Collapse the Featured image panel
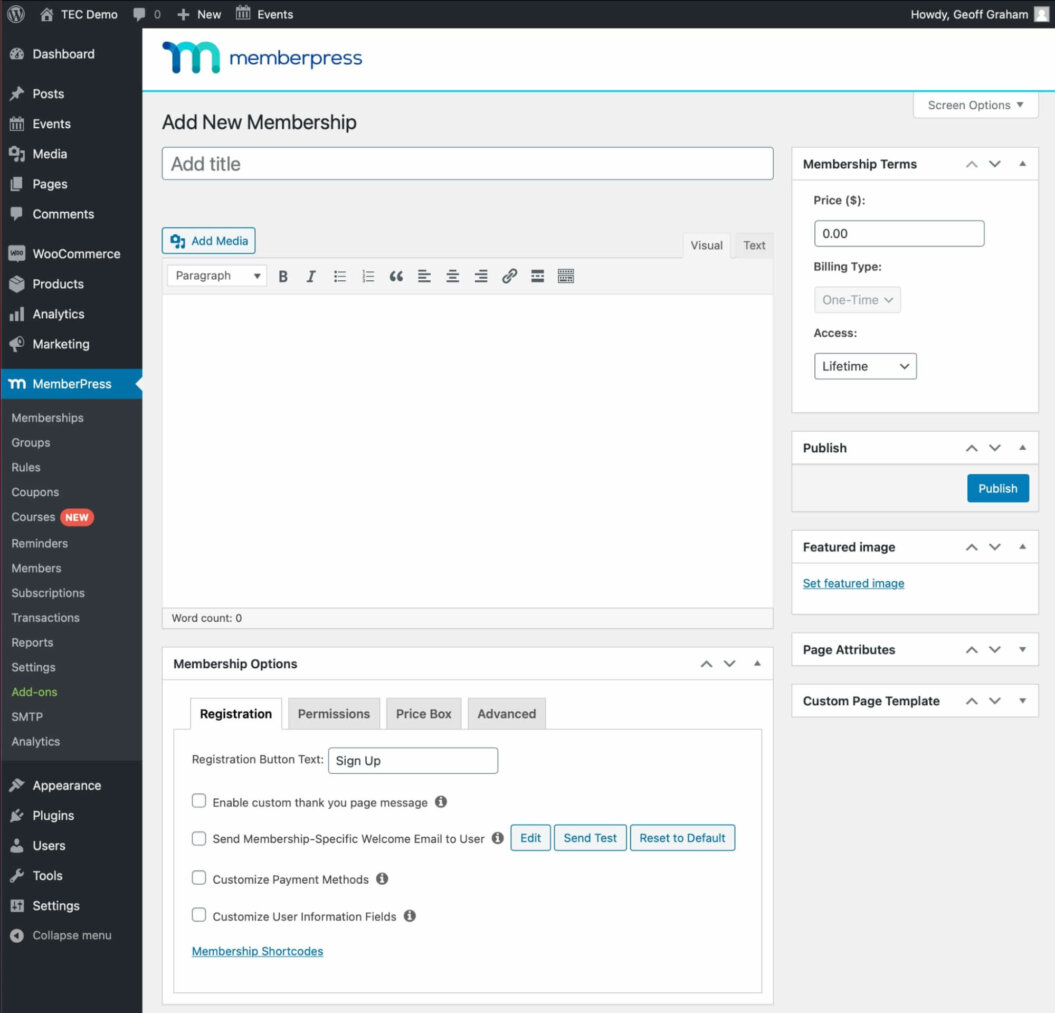This screenshot has width=1055, height=1013. click(x=1023, y=547)
